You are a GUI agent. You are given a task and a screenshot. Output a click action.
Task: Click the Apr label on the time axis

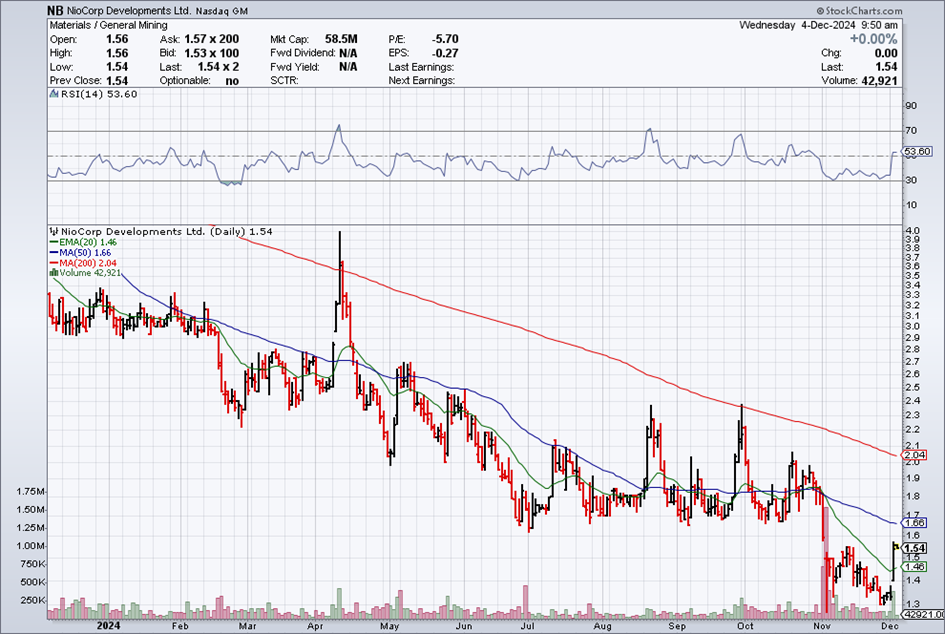[316, 626]
